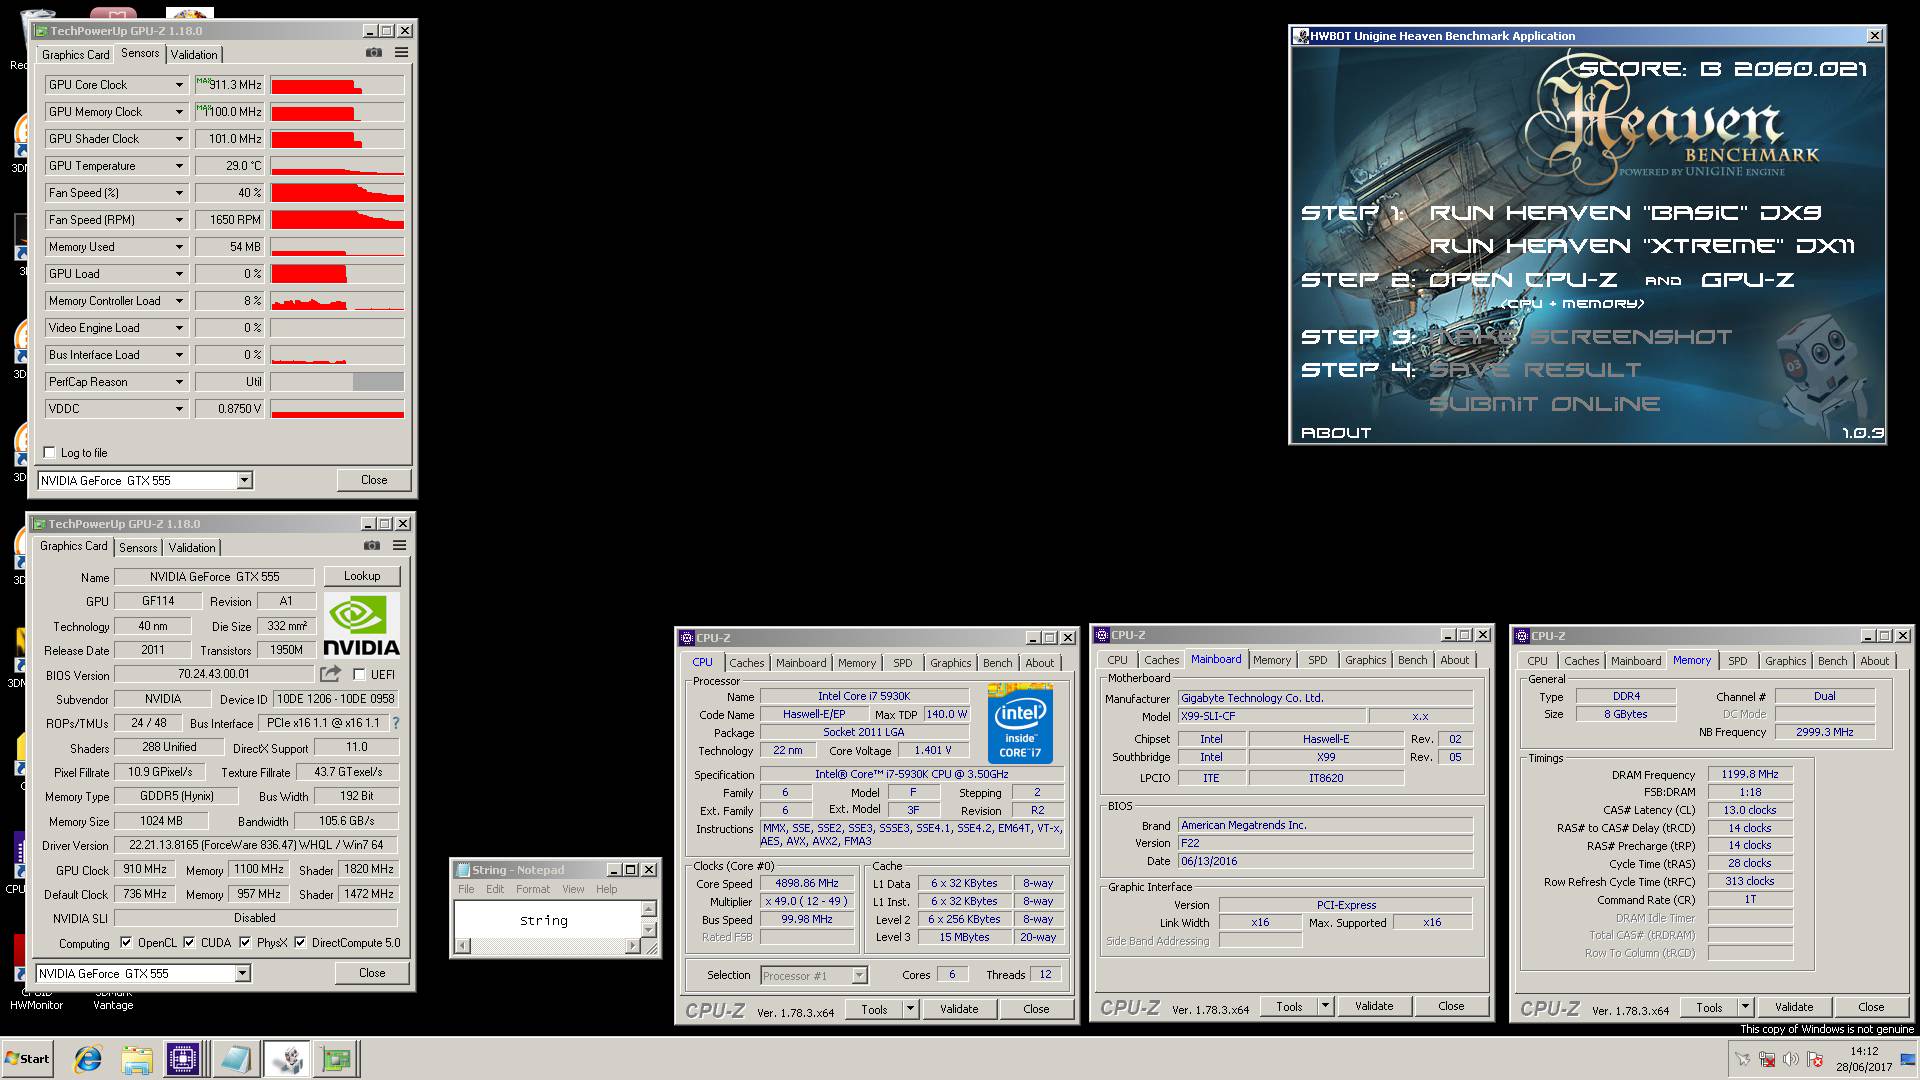This screenshot has width=1920, height=1080.
Task: Click the Notepad horizontal scrollbar right arrow
Action: click(x=632, y=946)
